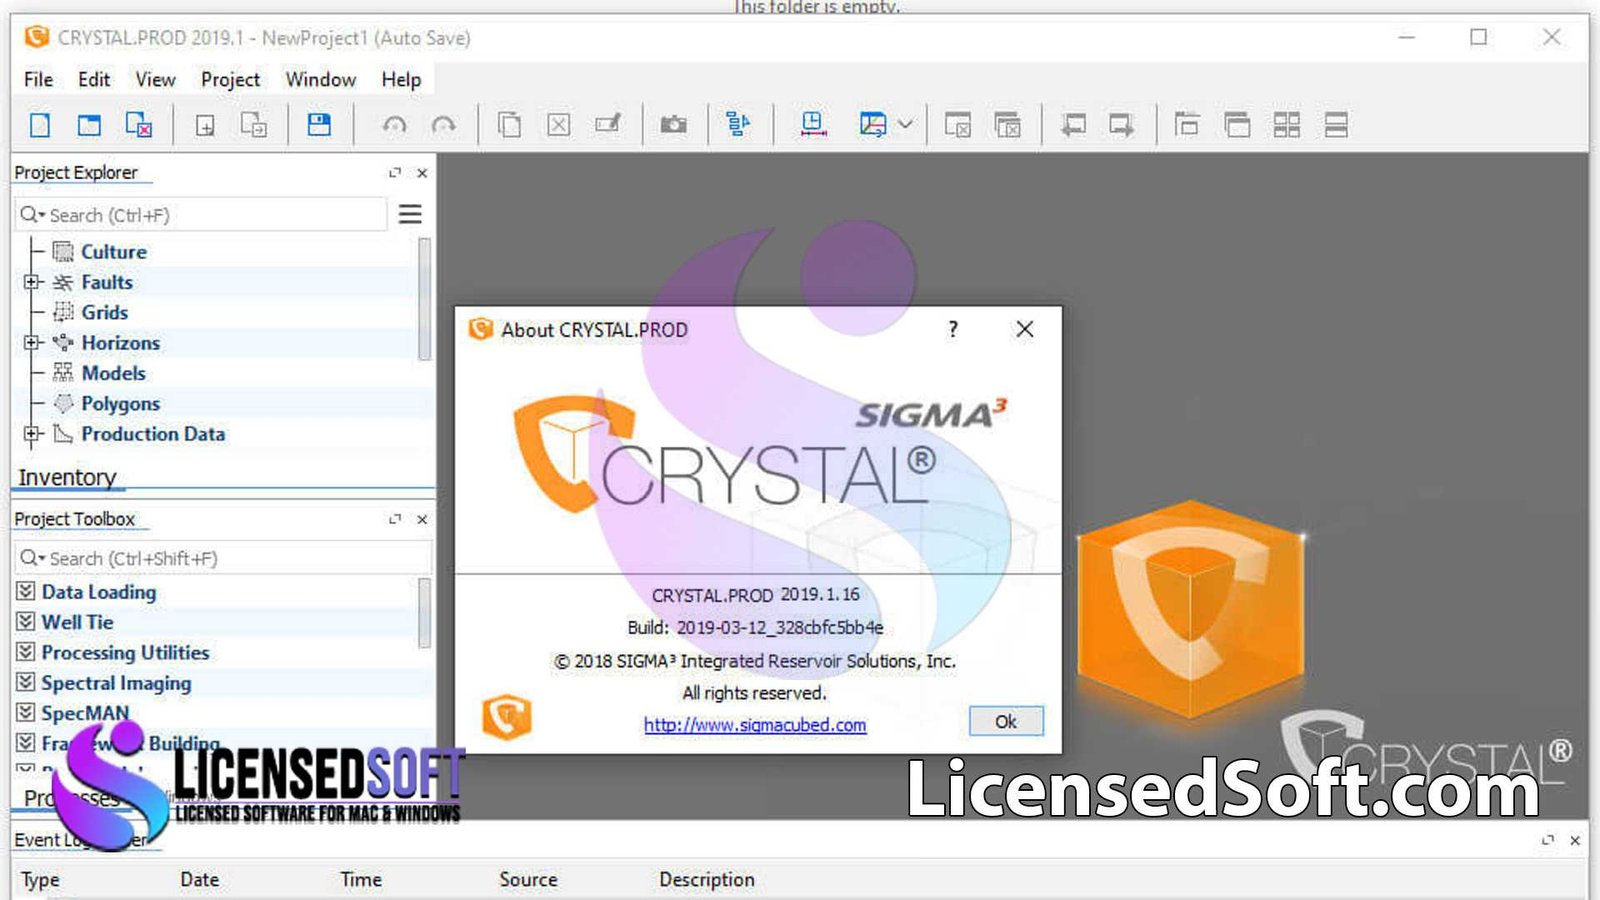This screenshot has width=1600, height=900.
Task: Click the Project Explorer search field
Action: (x=201, y=215)
